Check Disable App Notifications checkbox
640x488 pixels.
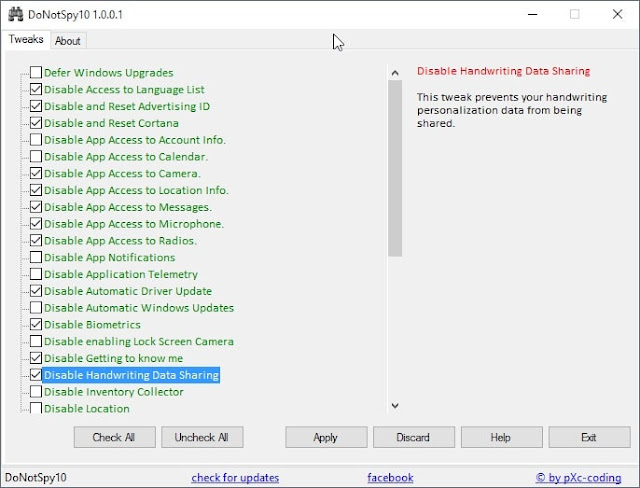coord(36,257)
